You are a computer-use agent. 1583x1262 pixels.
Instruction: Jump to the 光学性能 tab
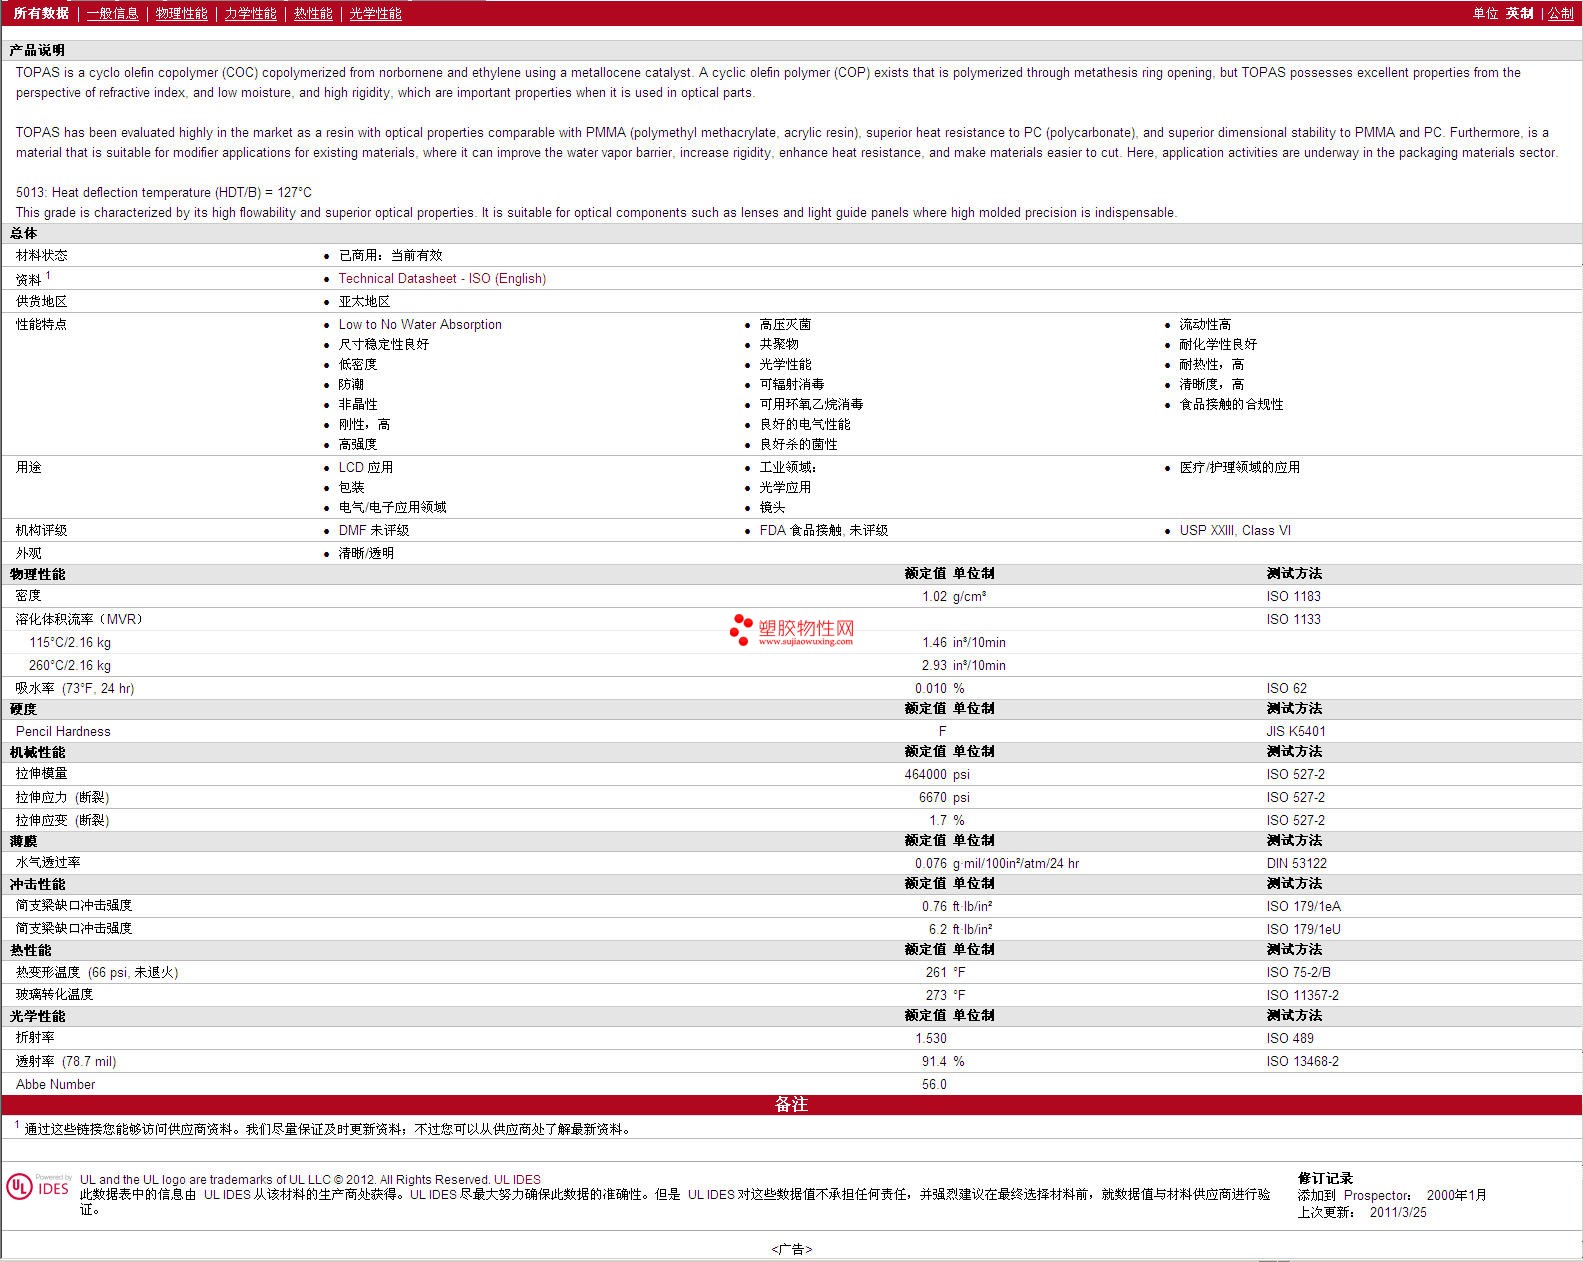point(375,13)
